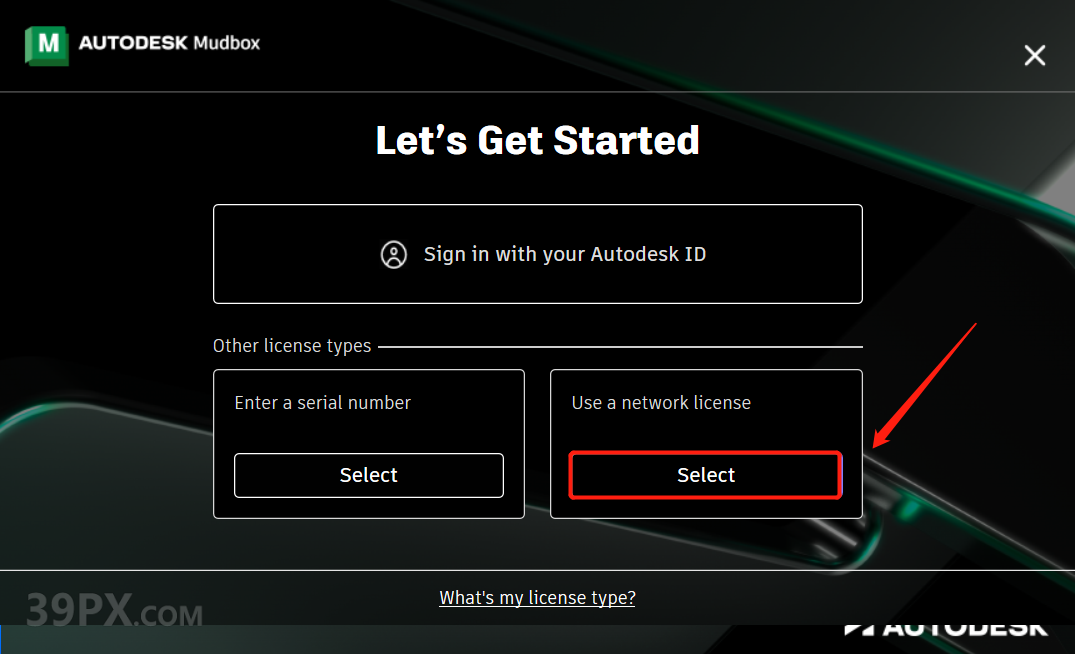Click the Mudbox word in the title
This screenshot has width=1075, height=654.
pyautogui.click(x=229, y=43)
